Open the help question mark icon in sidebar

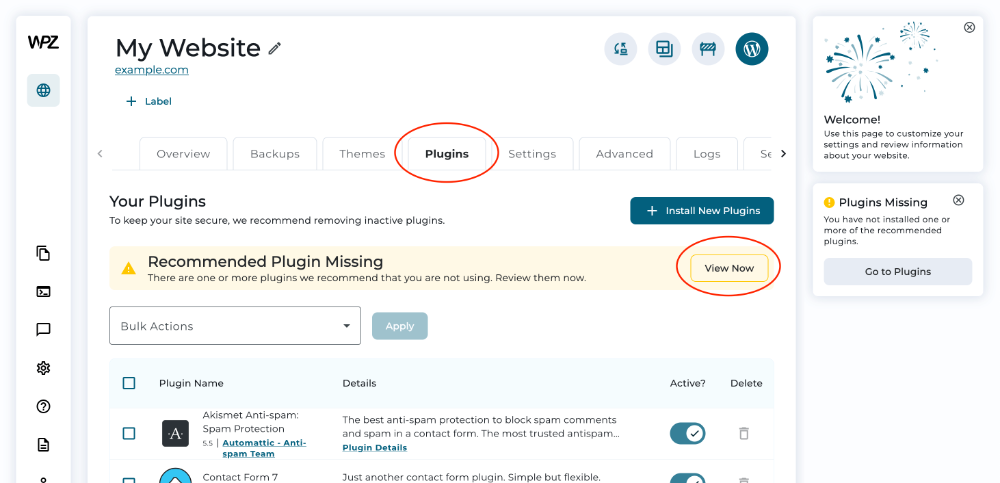click(x=43, y=407)
